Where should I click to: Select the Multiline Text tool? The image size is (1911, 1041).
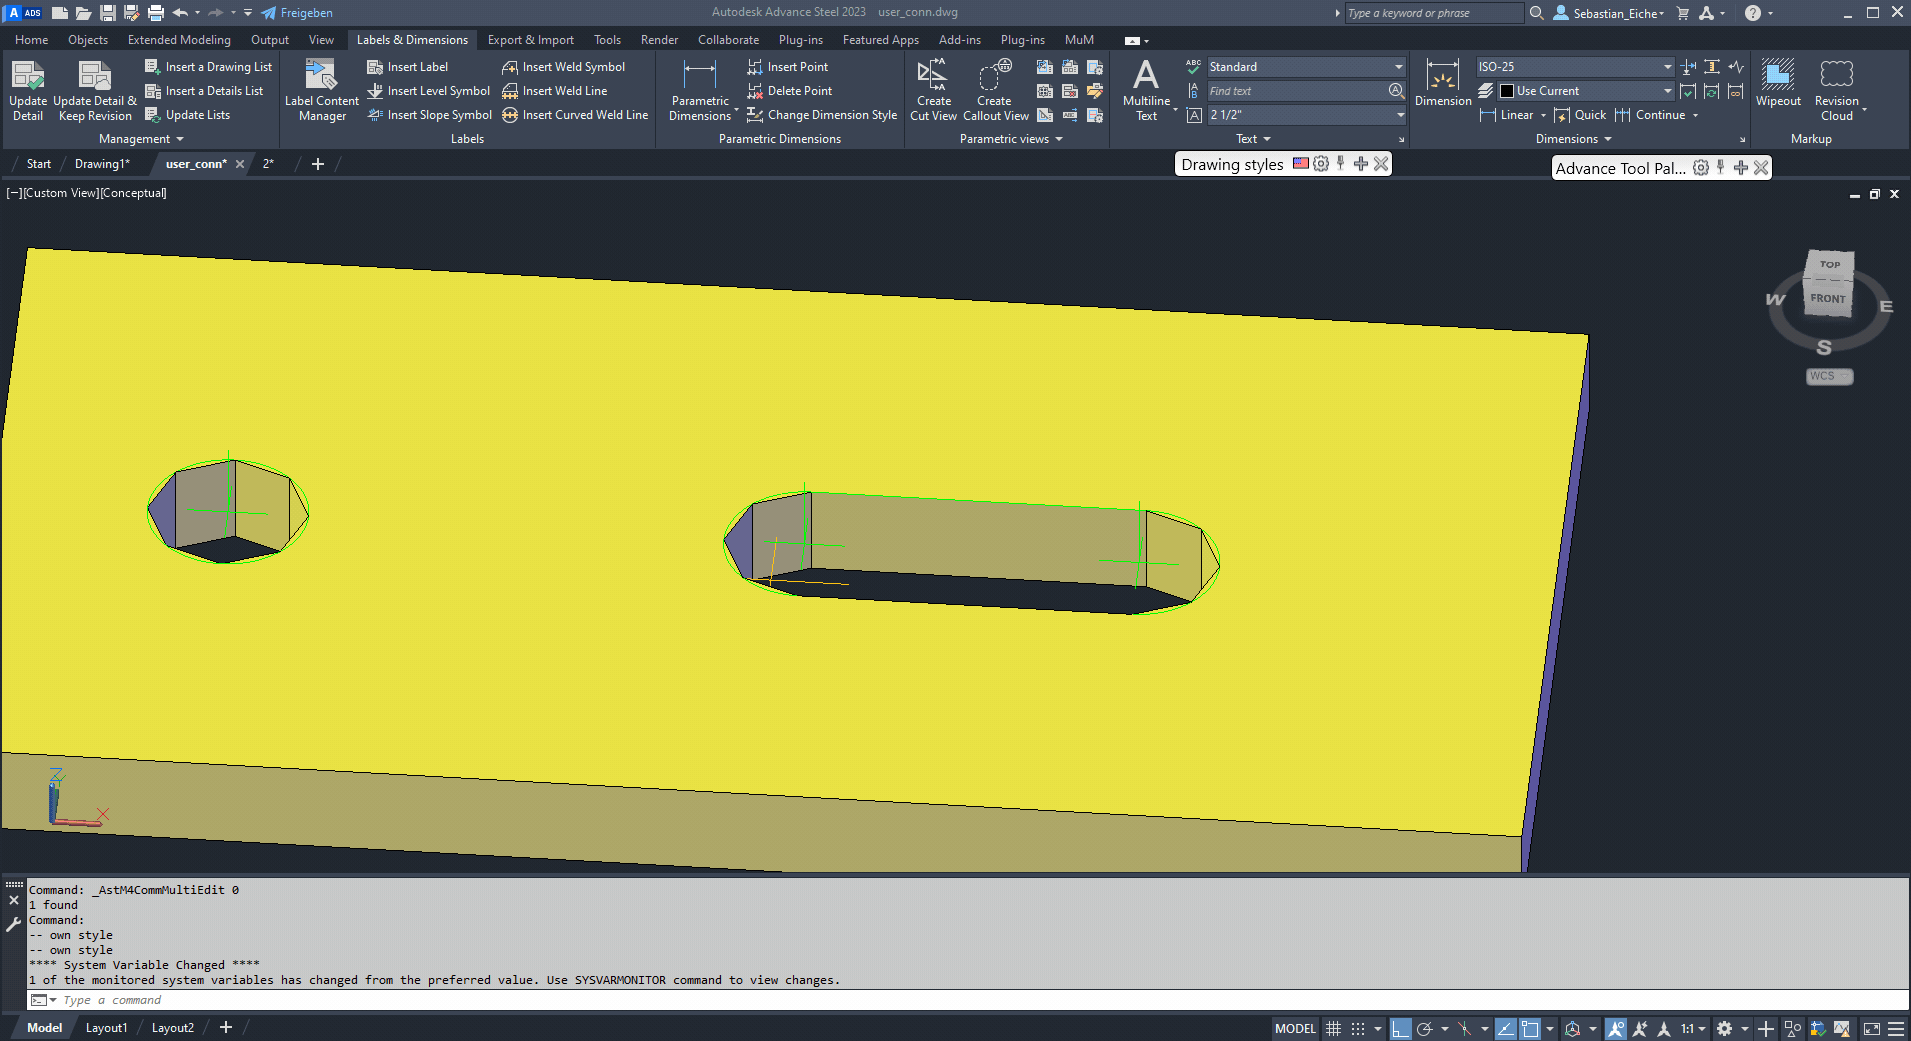1146,89
